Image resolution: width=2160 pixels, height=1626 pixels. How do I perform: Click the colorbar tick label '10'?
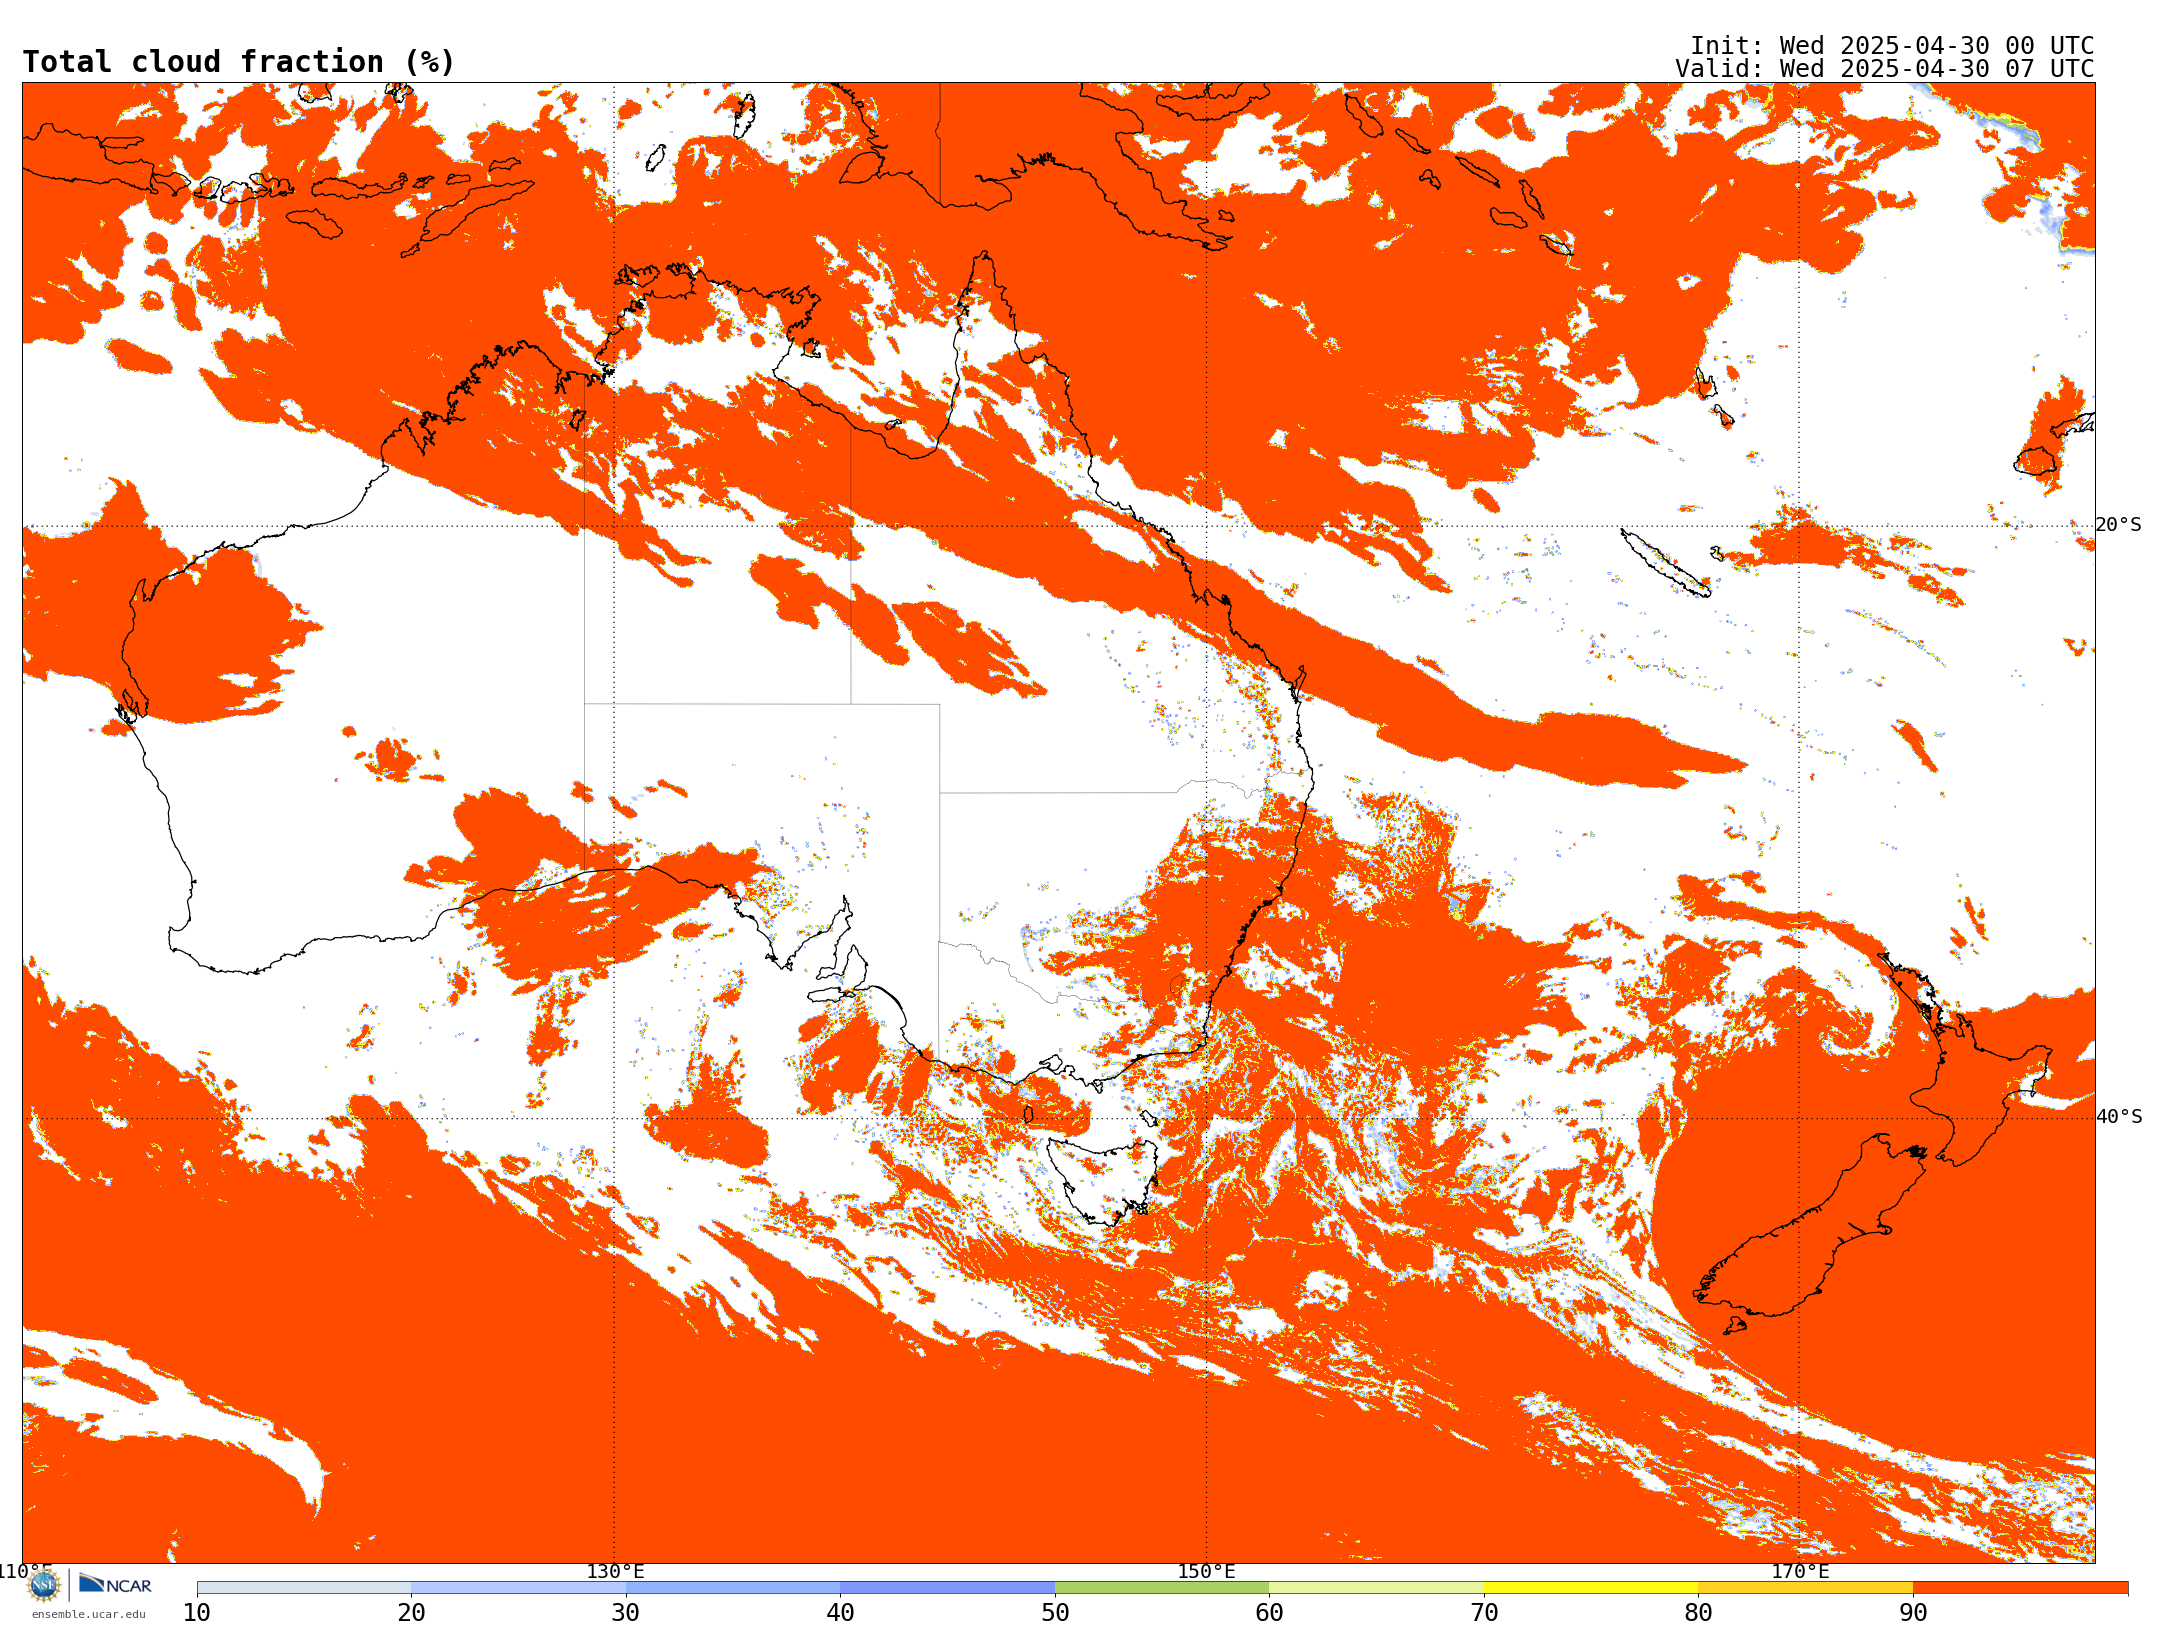pos(197,1613)
